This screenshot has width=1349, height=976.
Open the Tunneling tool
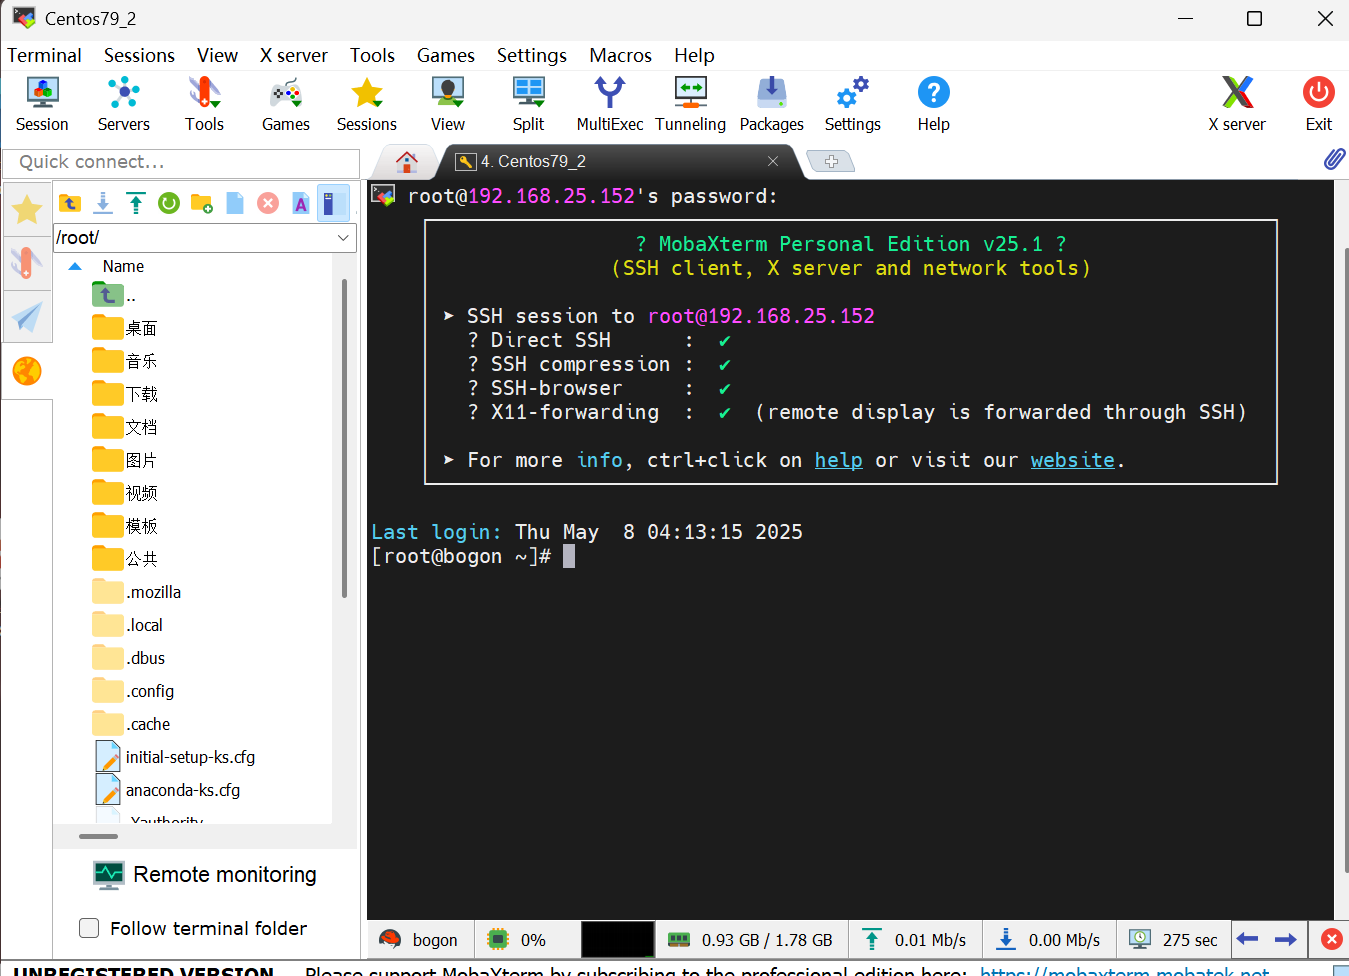pyautogui.click(x=690, y=104)
